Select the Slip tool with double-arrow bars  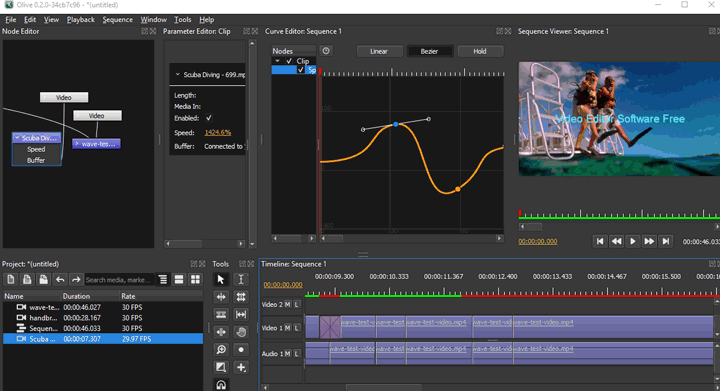(x=241, y=314)
